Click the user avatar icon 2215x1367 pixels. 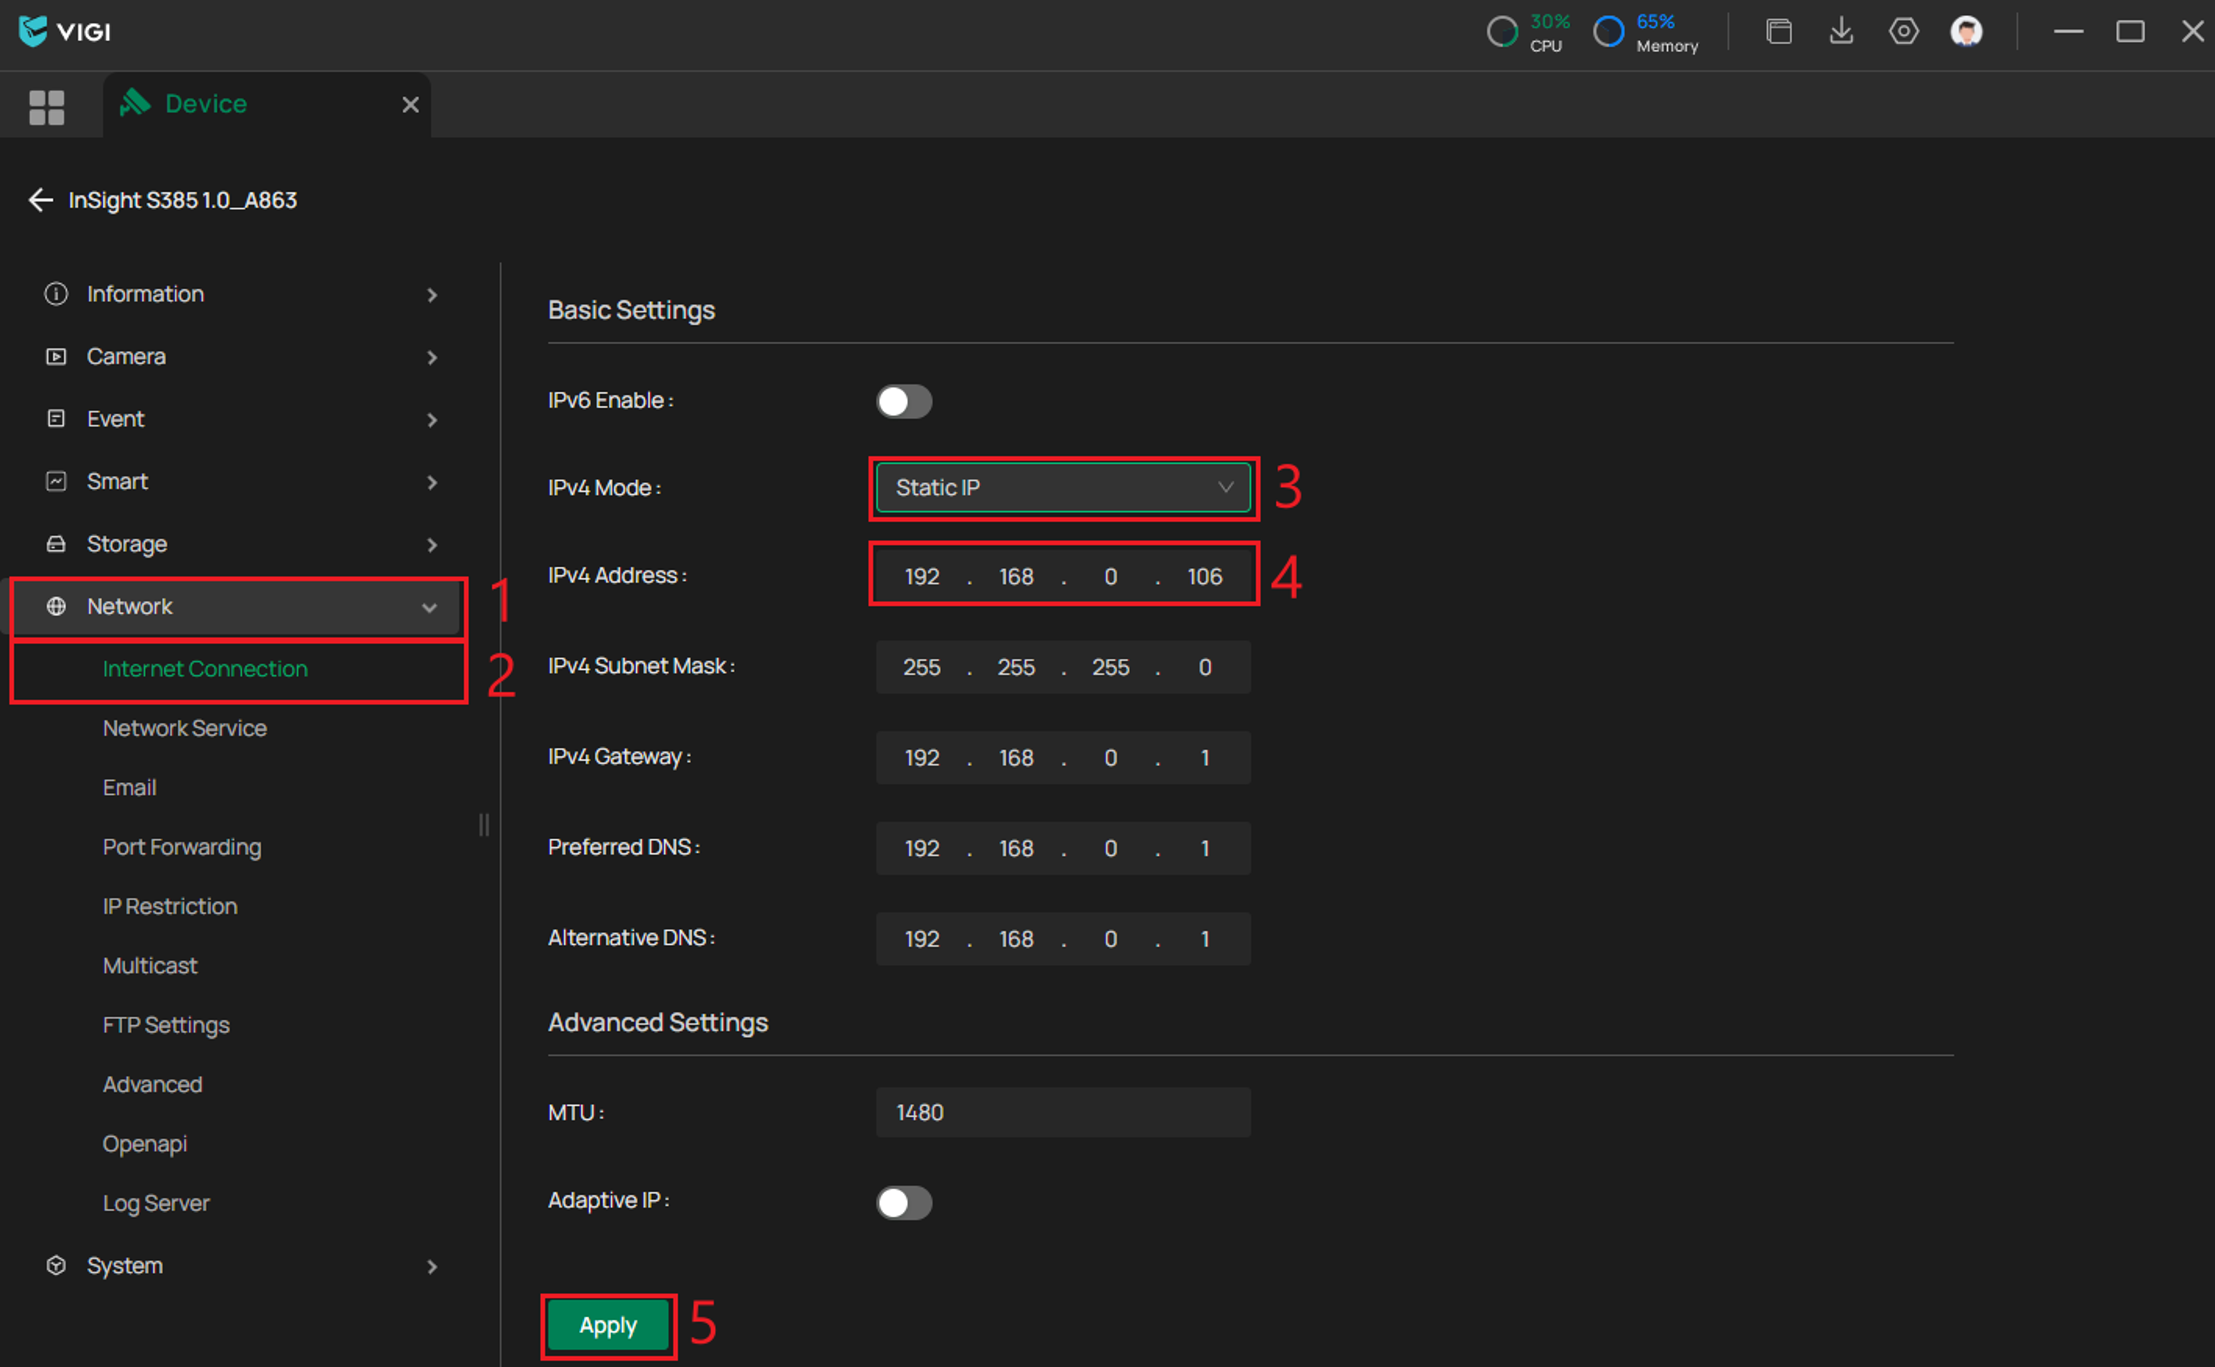1966,31
